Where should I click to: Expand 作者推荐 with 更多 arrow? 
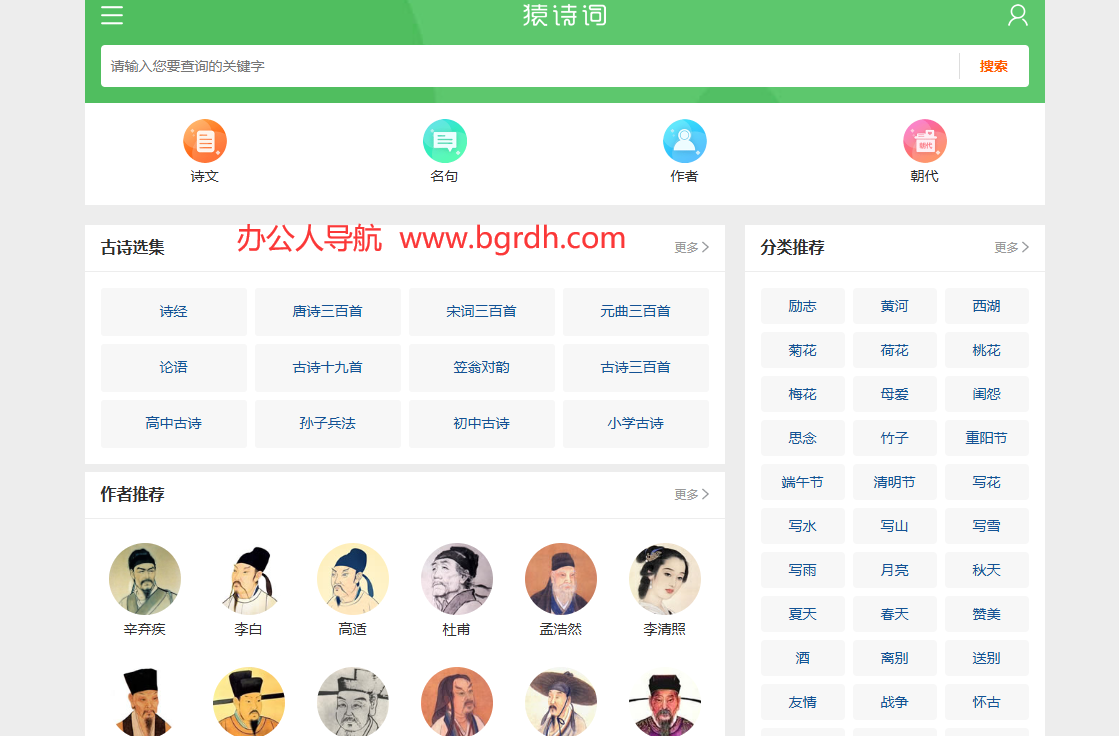(691, 495)
